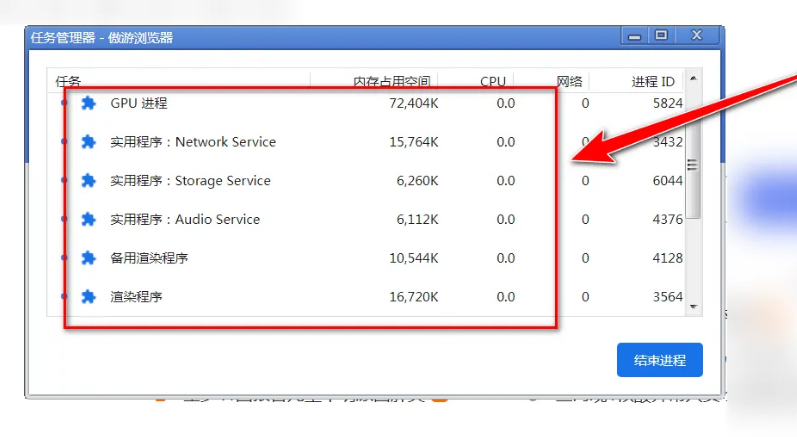Viewport: 797px width, 437px height.
Task: Click the Network Service row puzzle icon
Action: click(88, 142)
